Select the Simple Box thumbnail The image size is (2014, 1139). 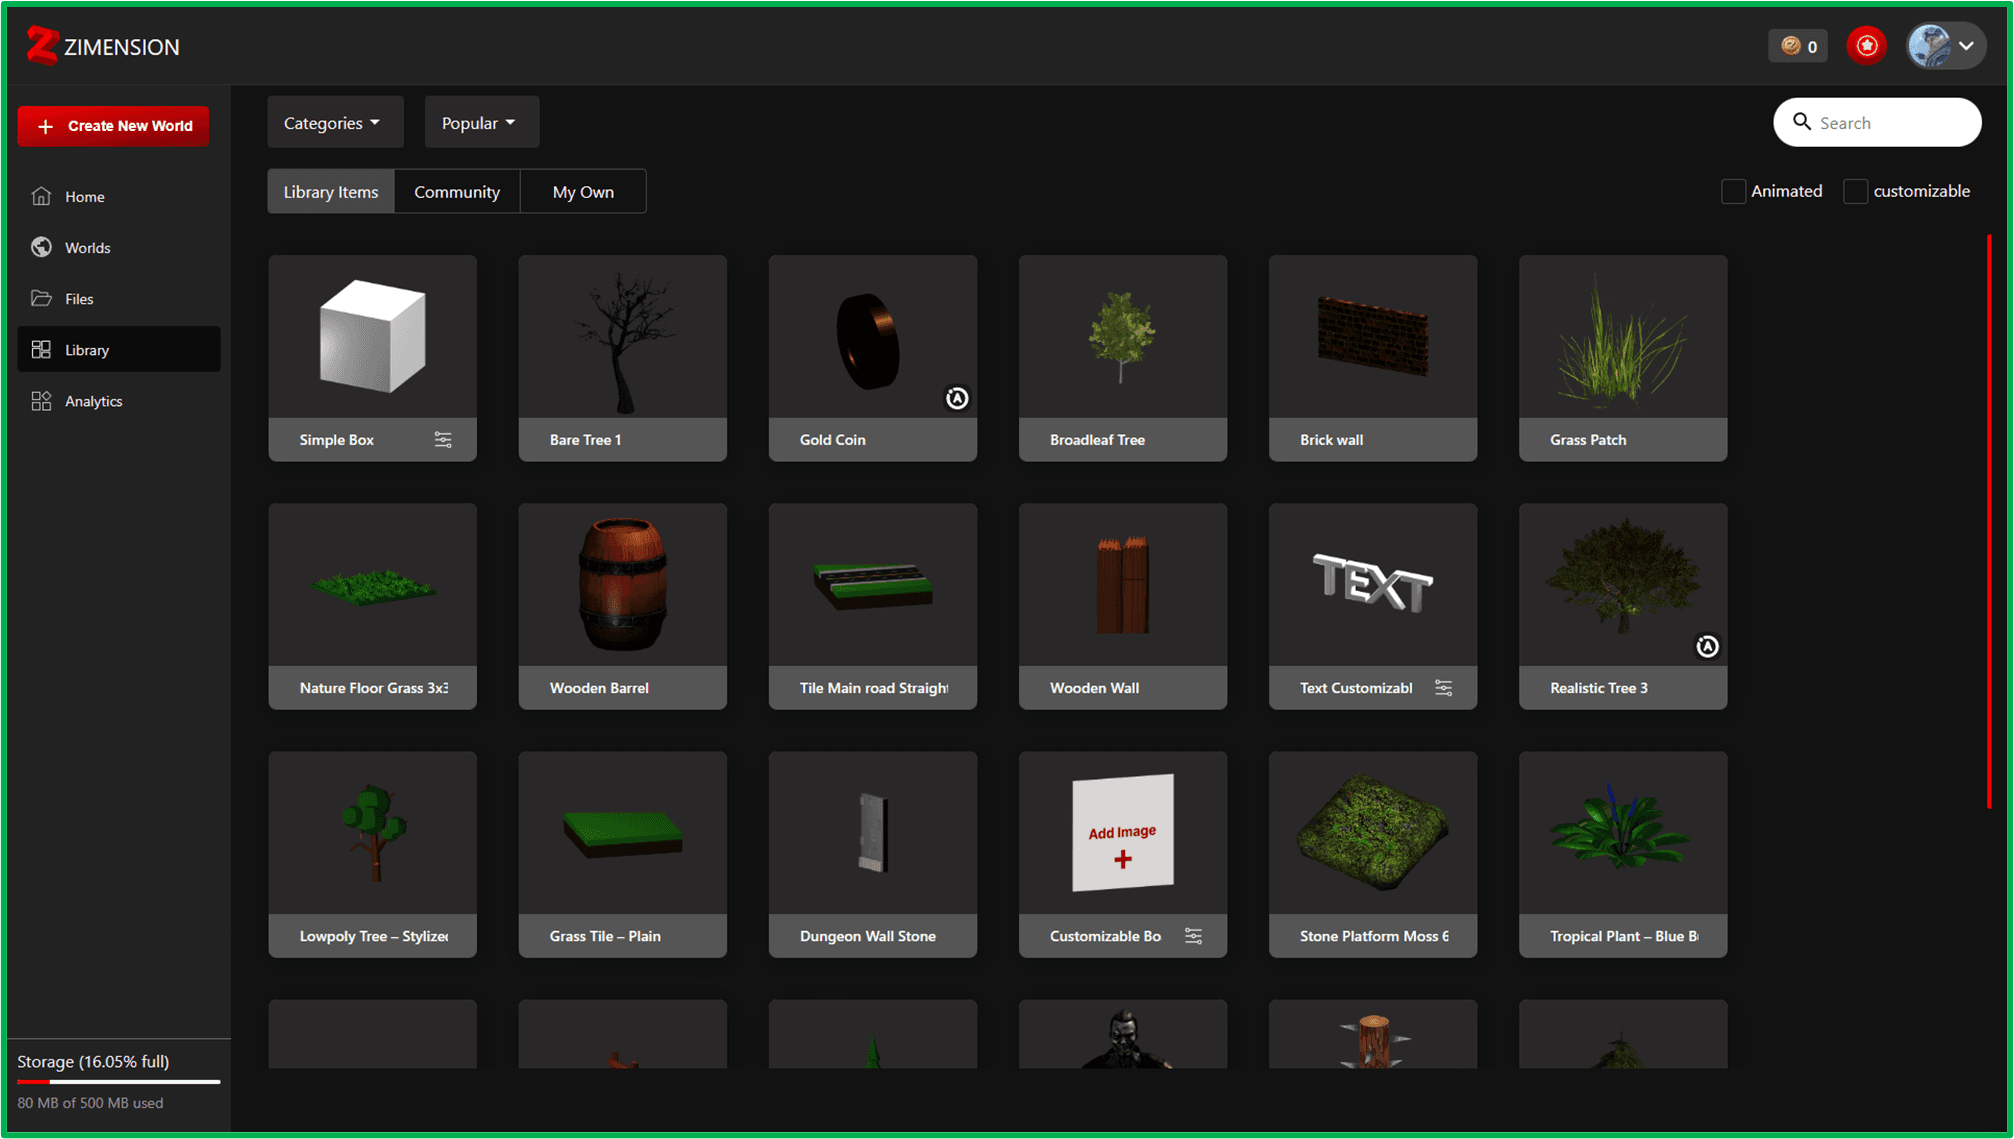coord(372,337)
